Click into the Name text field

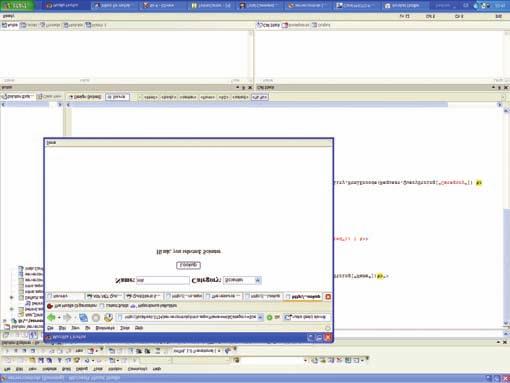[162, 280]
